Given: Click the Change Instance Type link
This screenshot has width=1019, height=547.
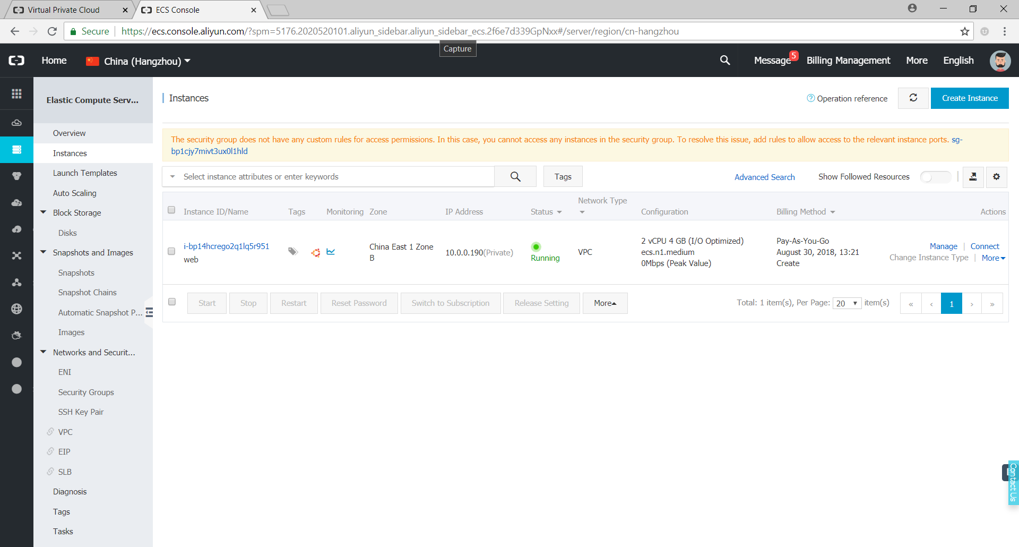Looking at the screenshot, I should (929, 258).
